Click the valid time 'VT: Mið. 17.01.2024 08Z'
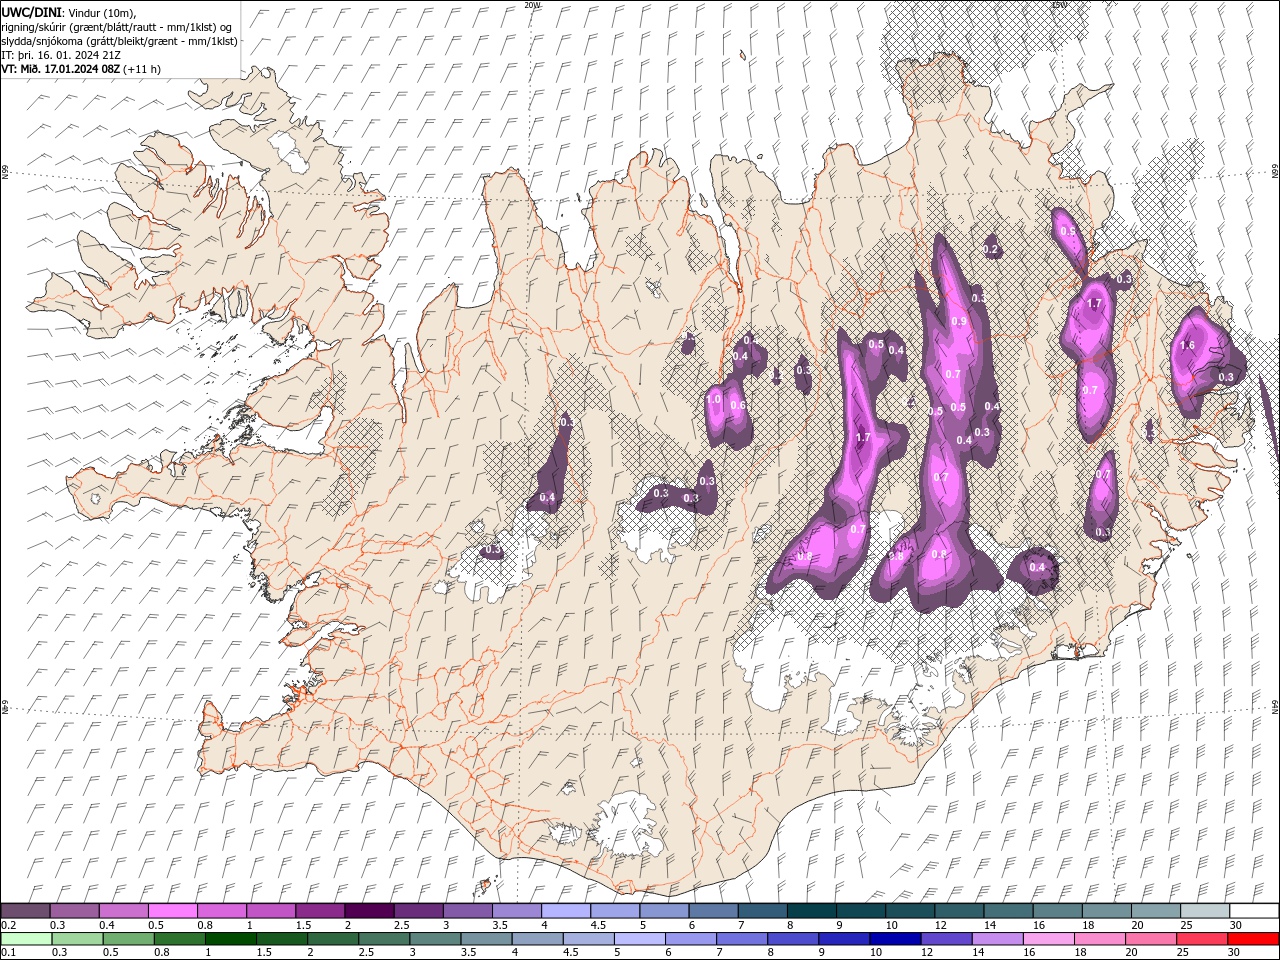The height and width of the screenshot is (960, 1280). (x=62, y=69)
